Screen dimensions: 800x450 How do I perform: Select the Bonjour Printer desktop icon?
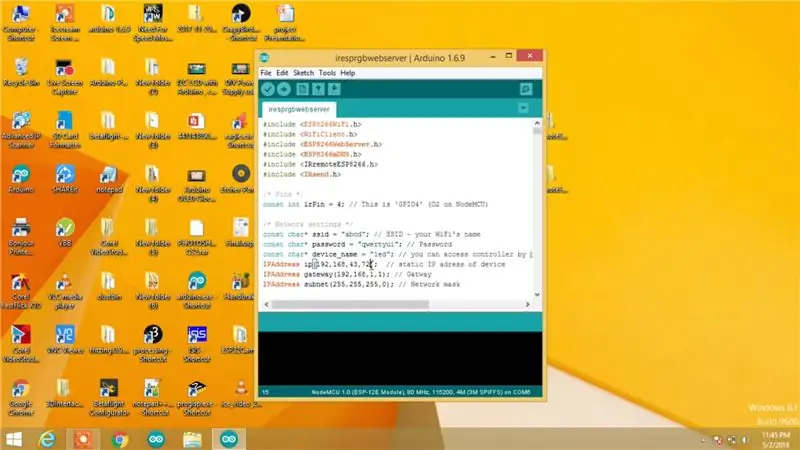(21, 236)
